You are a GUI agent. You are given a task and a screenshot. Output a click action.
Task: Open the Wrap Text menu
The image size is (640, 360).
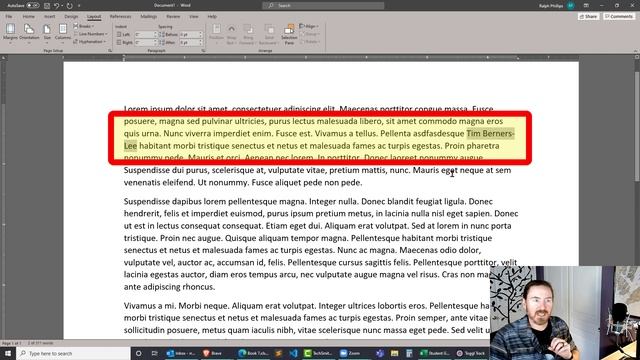coord(231,33)
